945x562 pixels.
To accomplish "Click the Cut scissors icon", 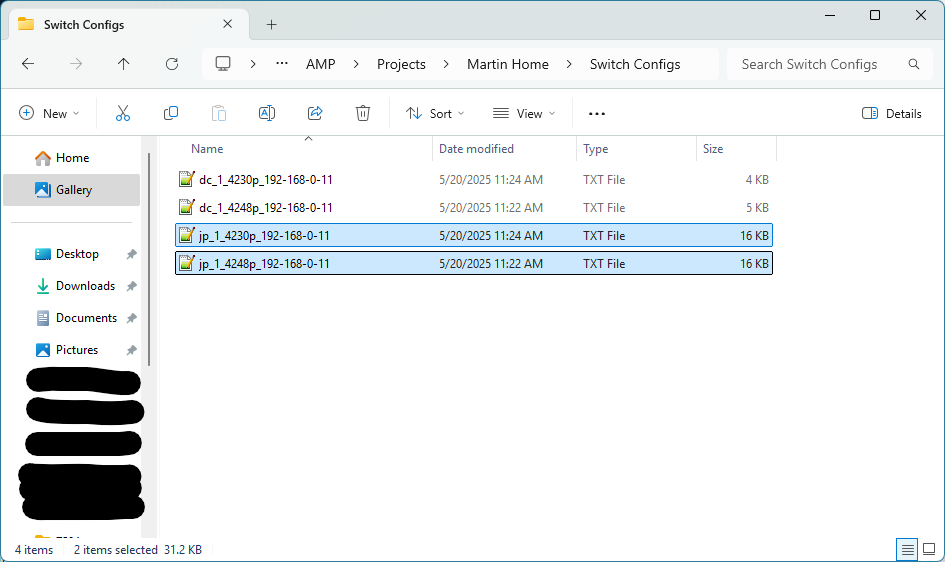I will (x=123, y=113).
